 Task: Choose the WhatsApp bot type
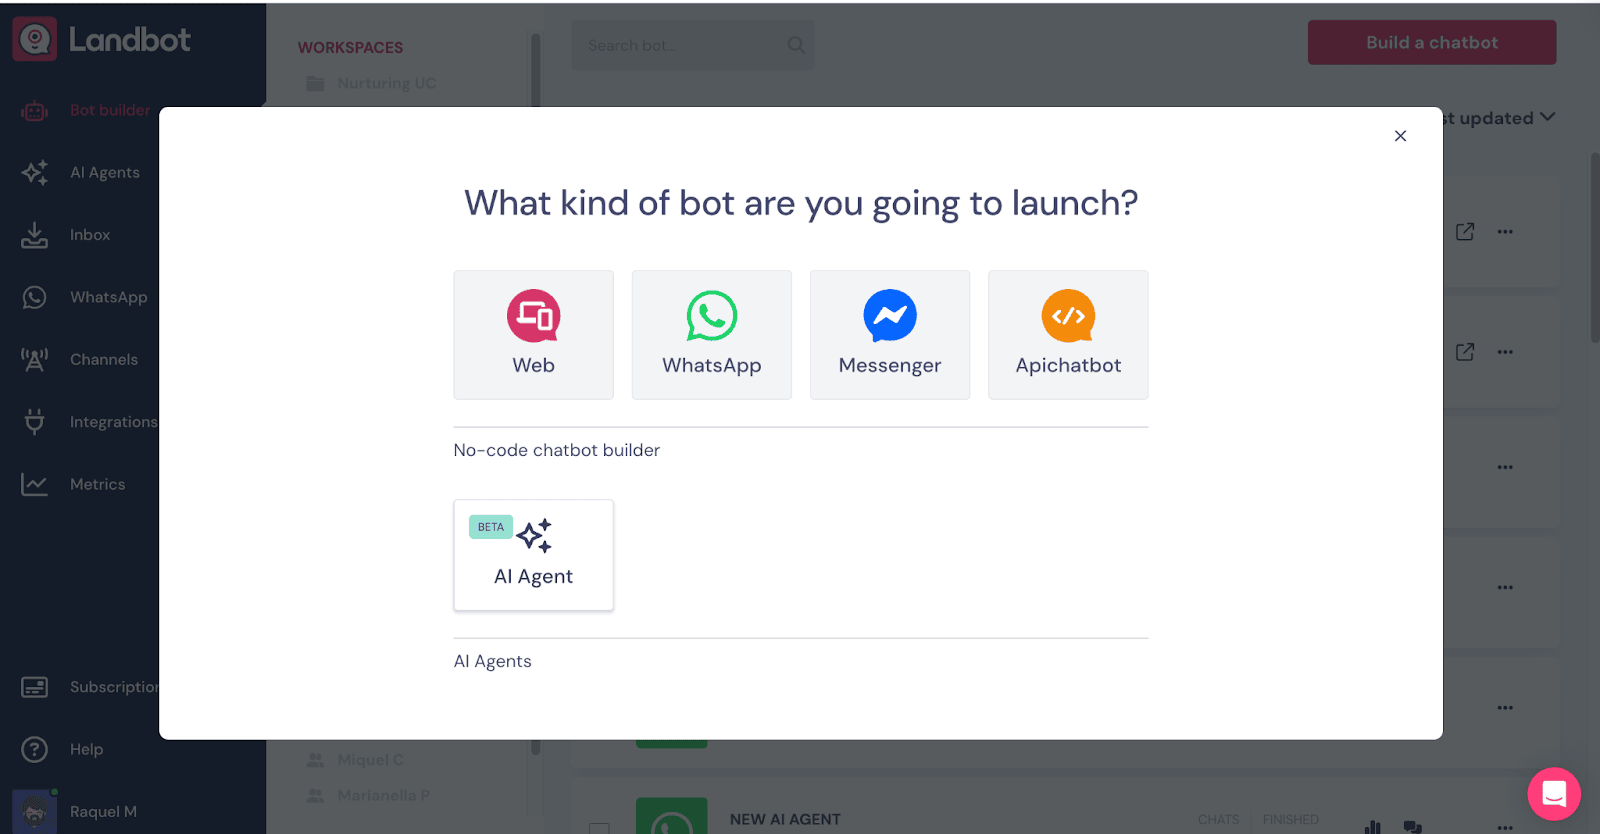tap(711, 335)
